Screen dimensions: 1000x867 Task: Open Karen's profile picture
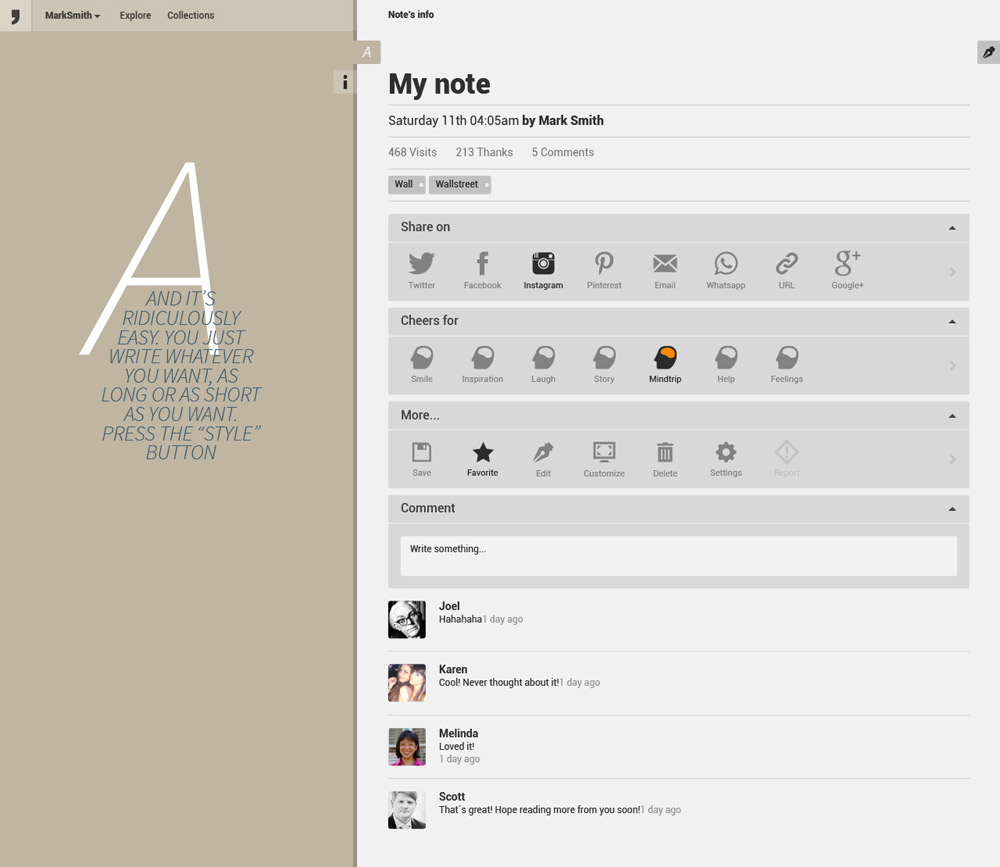coord(407,683)
